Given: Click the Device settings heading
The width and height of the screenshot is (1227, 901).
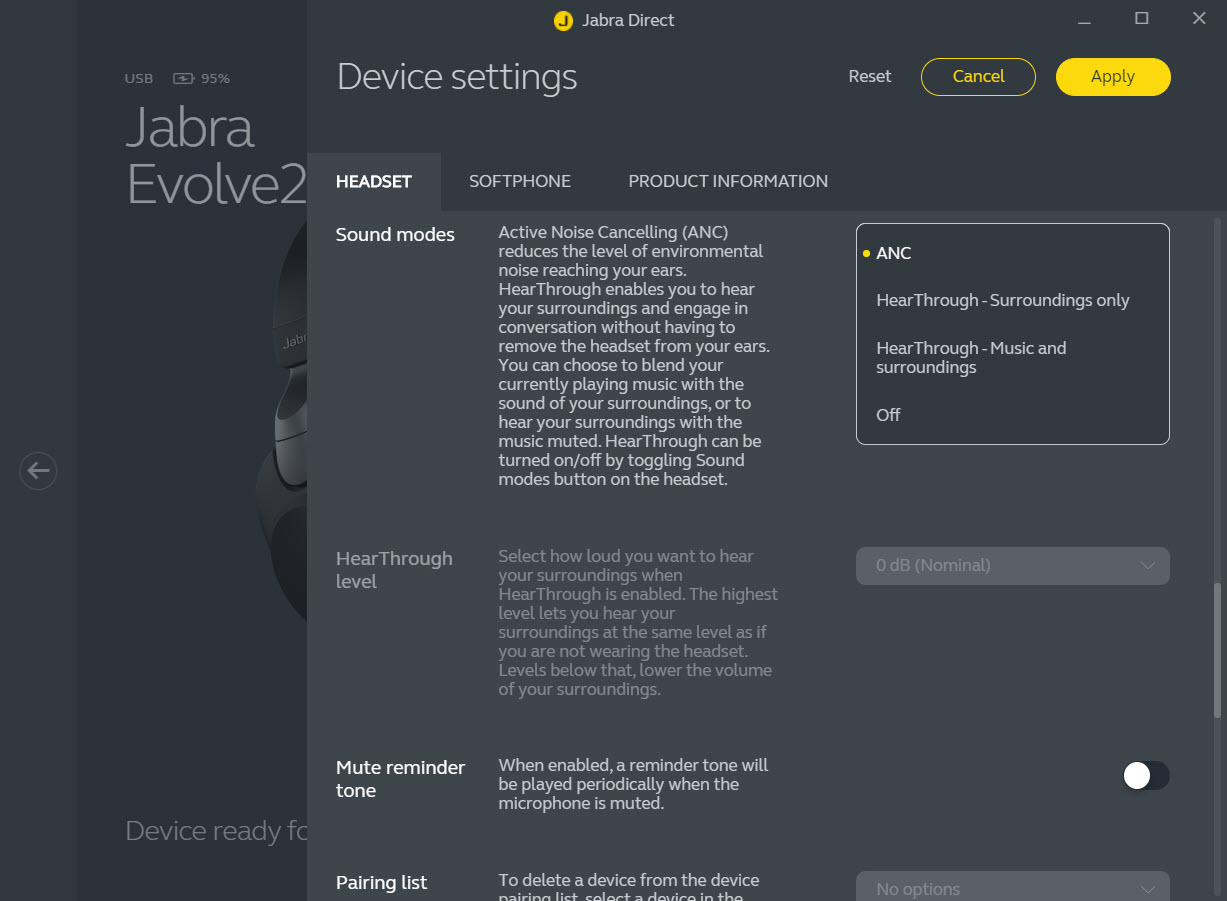Looking at the screenshot, I should [457, 77].
